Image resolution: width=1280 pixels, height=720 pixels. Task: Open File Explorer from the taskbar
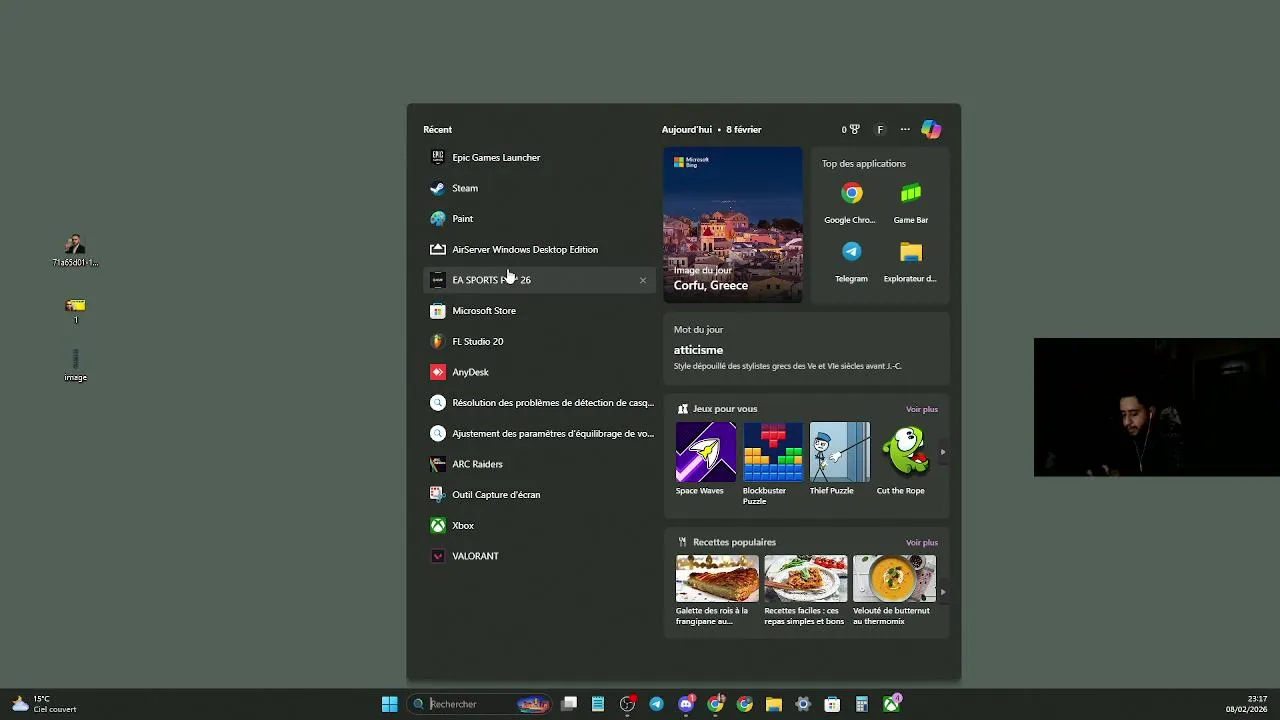point(774,704)
